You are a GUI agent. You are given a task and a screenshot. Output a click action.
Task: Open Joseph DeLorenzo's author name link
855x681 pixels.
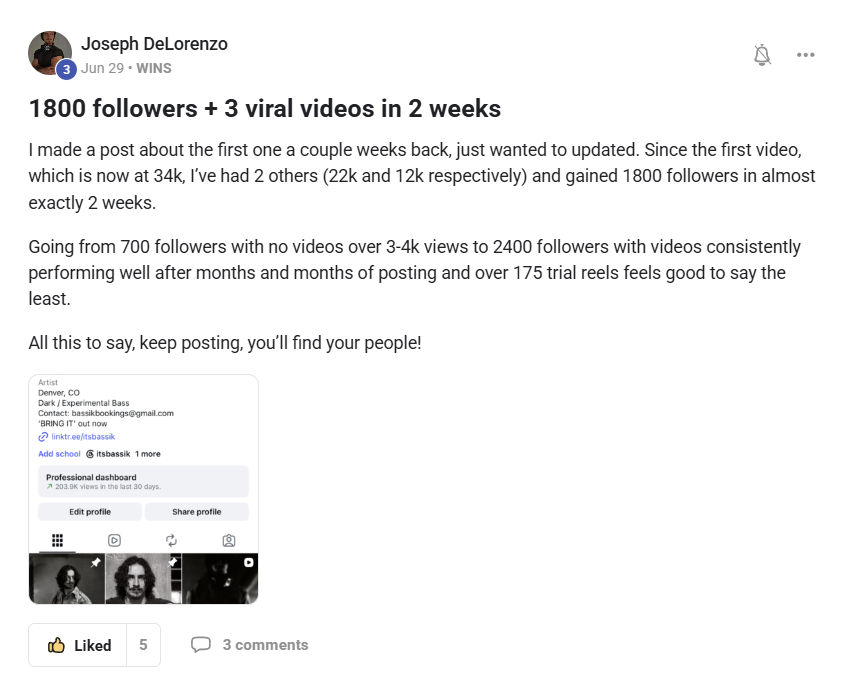point(154,44)
